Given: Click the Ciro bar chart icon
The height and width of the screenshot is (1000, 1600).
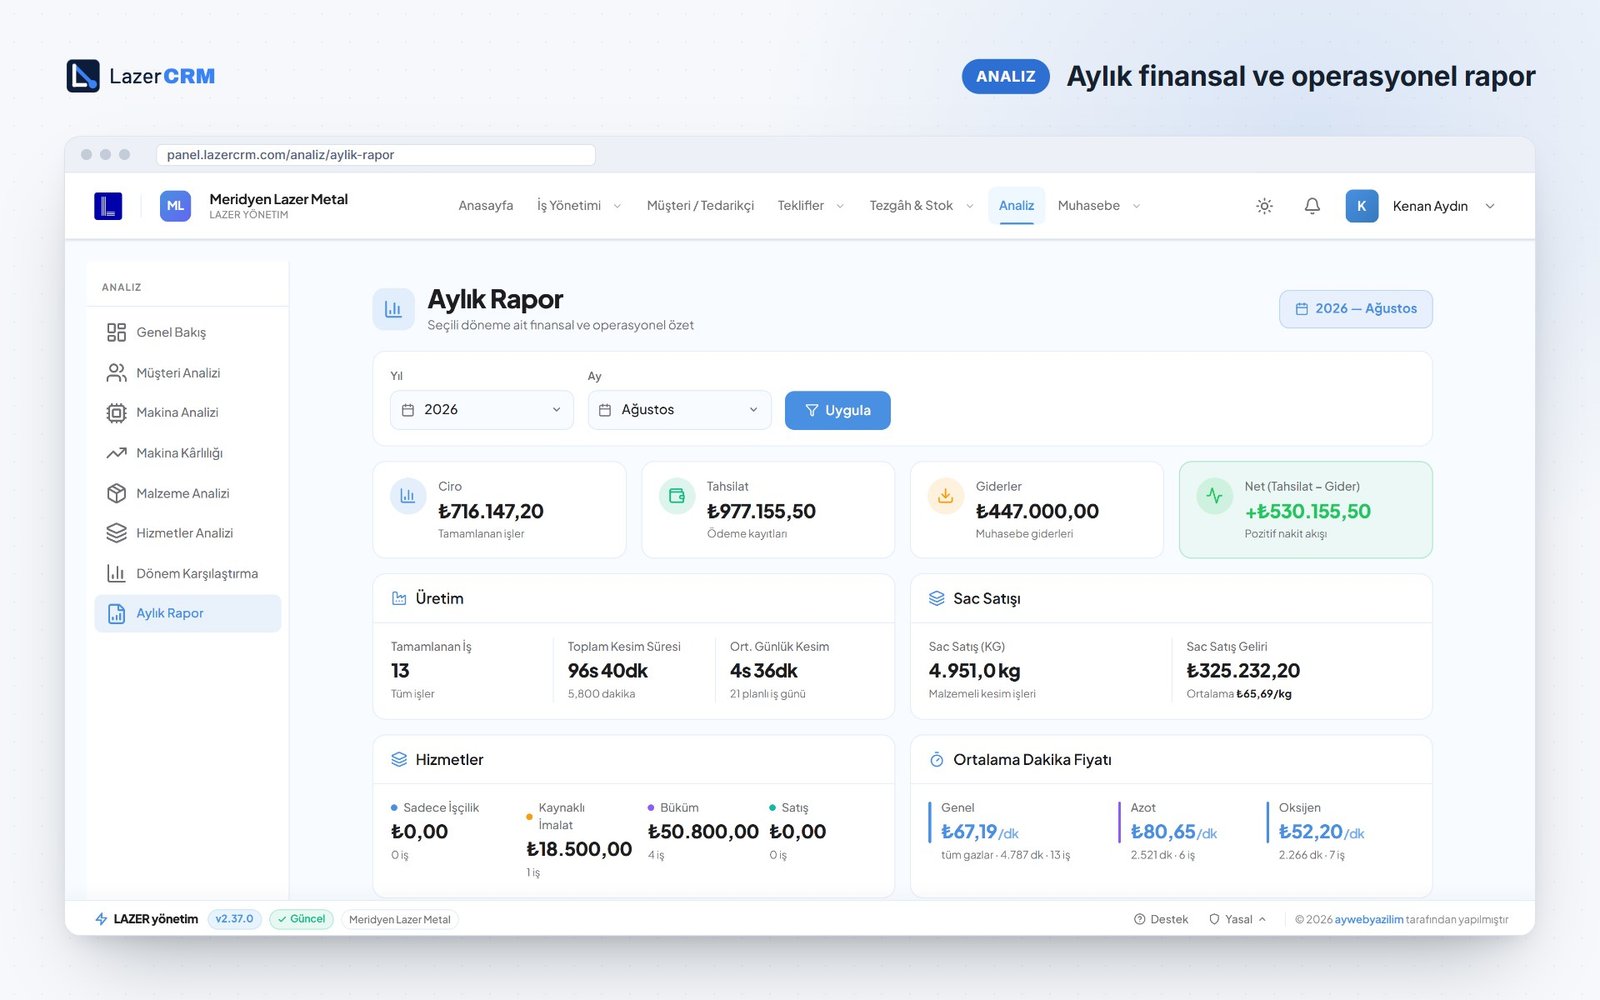Looking at the screenshot, I should tap(408, 496).
